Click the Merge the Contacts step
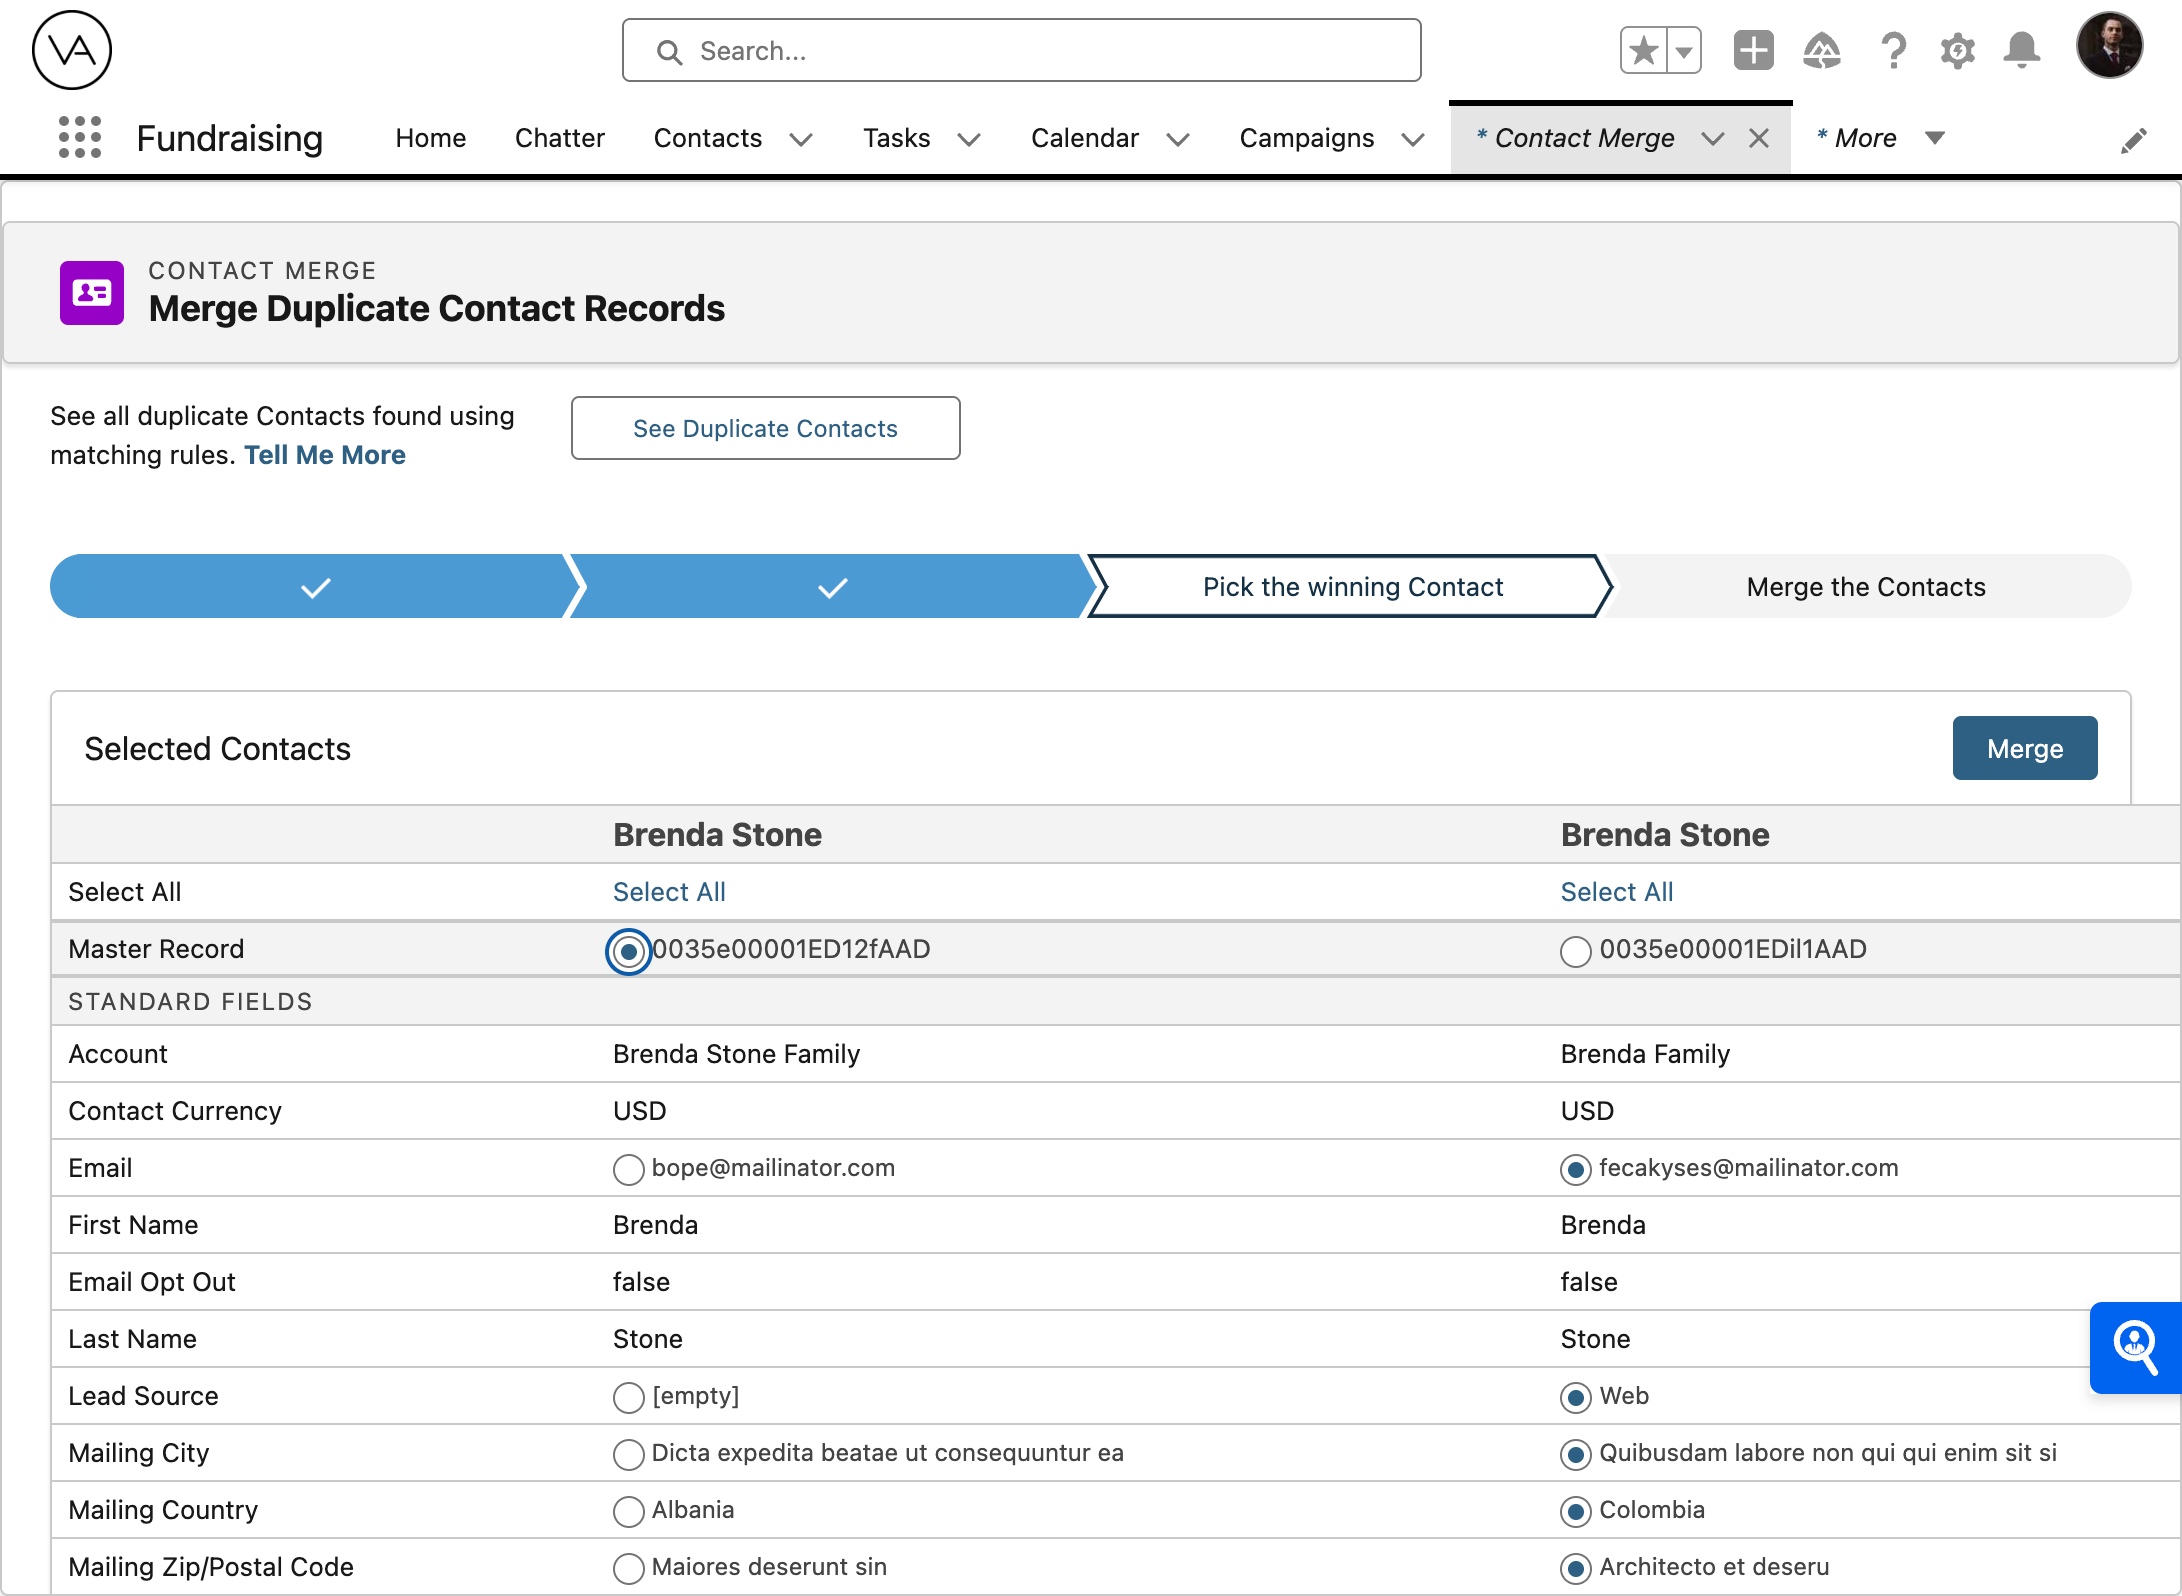 coord(1866,587)
